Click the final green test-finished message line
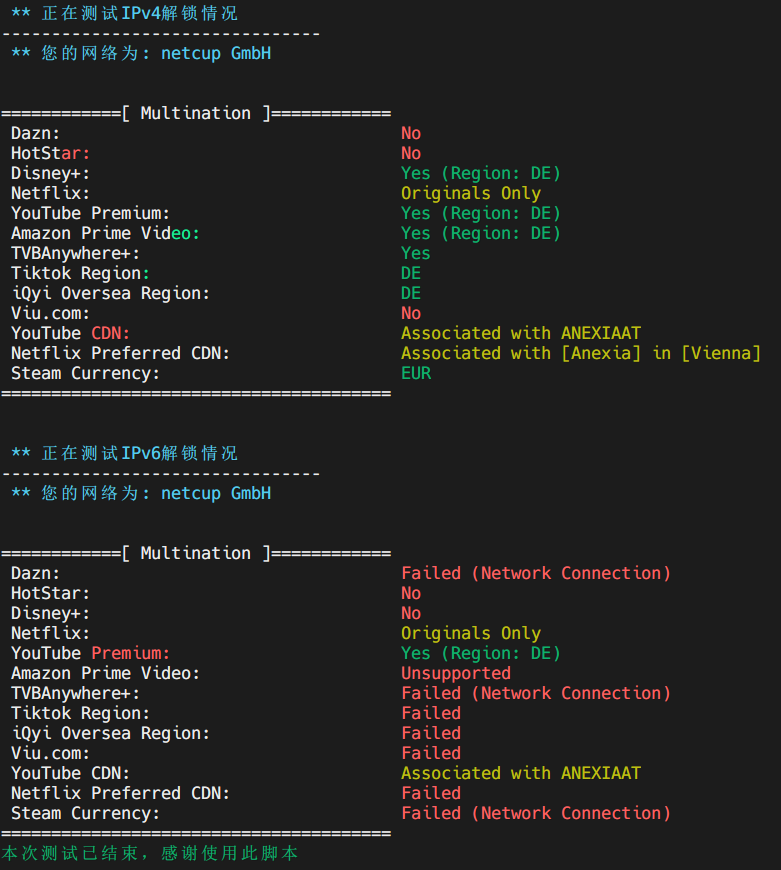Viewport: 781px width, 870px height. [150, 853]
